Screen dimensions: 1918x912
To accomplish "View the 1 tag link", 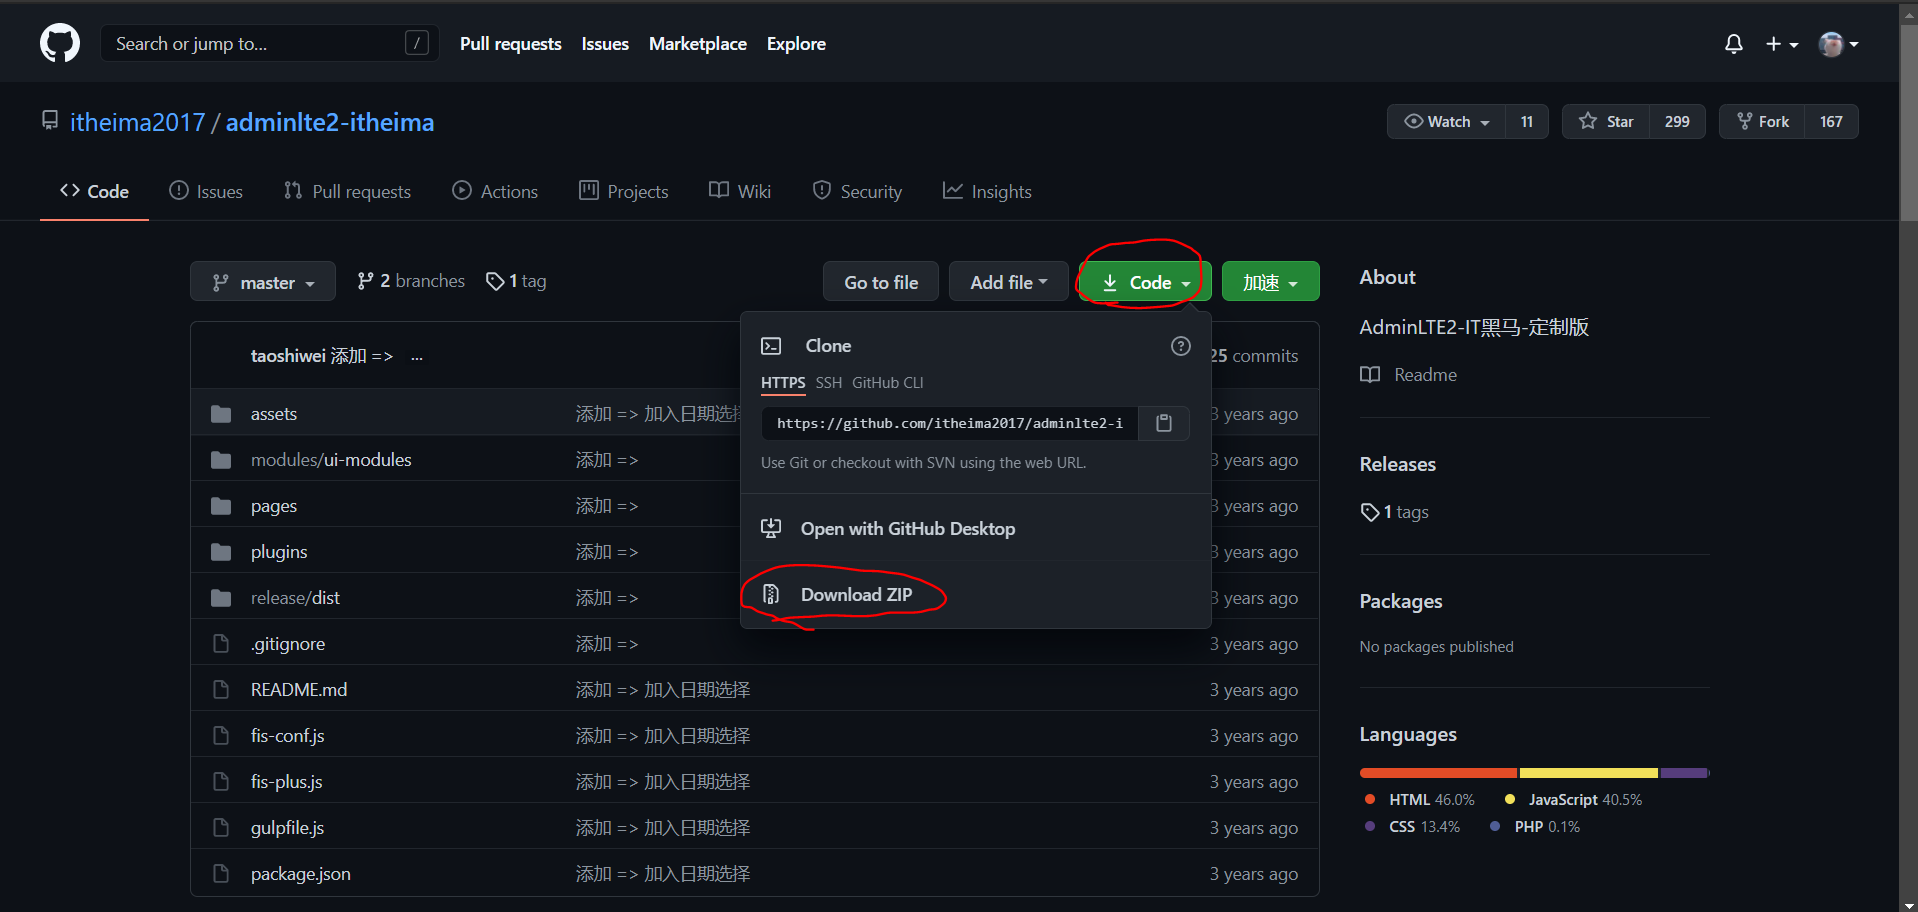I will tap(516, 281).
